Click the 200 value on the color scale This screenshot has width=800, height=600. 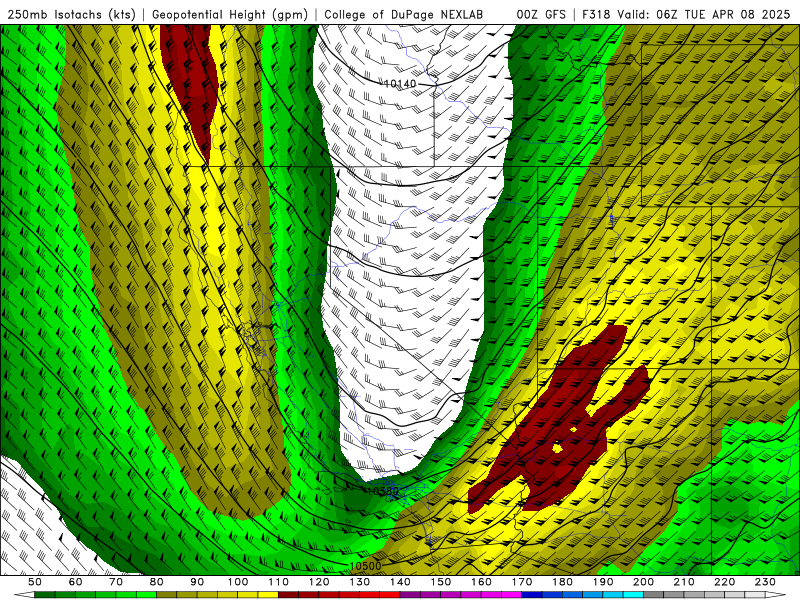[643, 582]
